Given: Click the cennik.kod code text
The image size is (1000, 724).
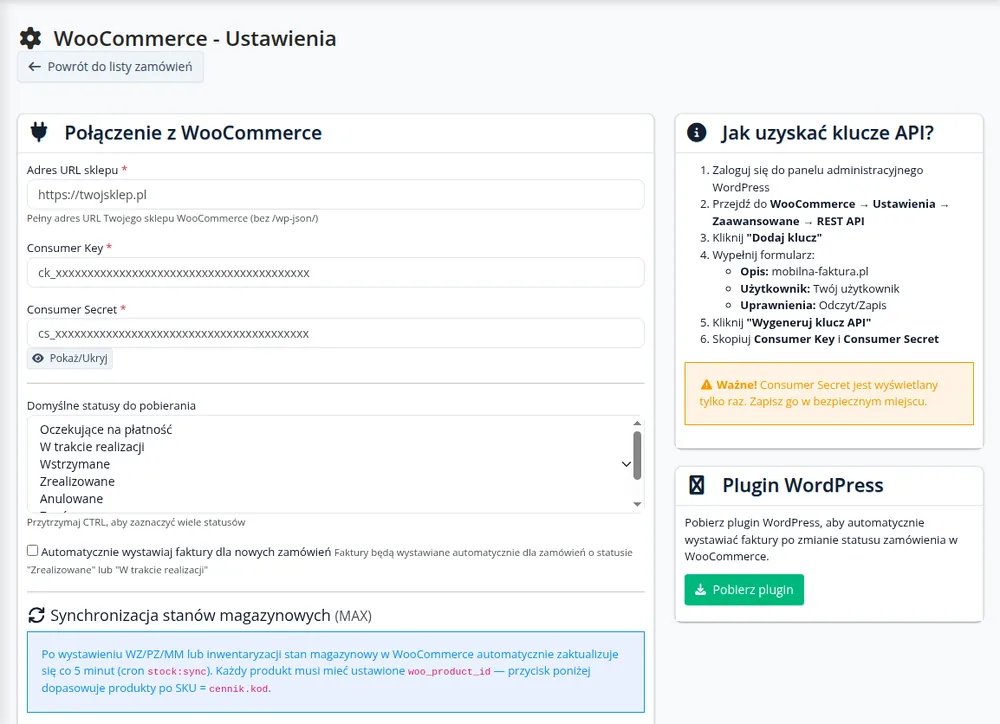Looking at the screenshot, I should 239,688.
